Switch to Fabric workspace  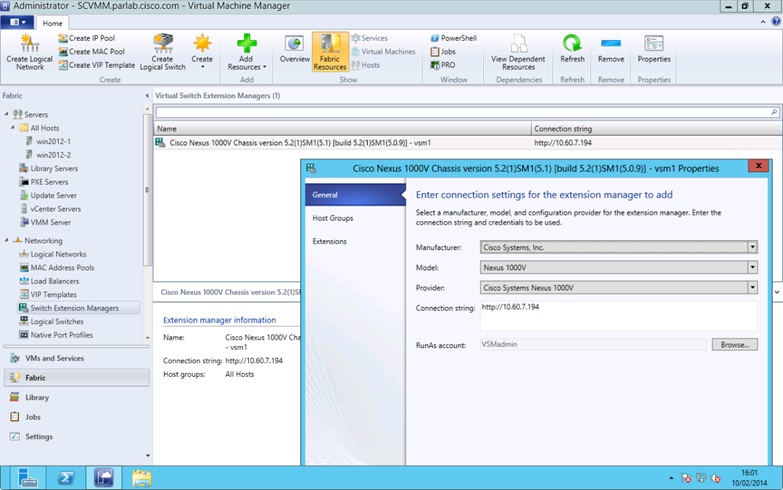click(76, 378)
